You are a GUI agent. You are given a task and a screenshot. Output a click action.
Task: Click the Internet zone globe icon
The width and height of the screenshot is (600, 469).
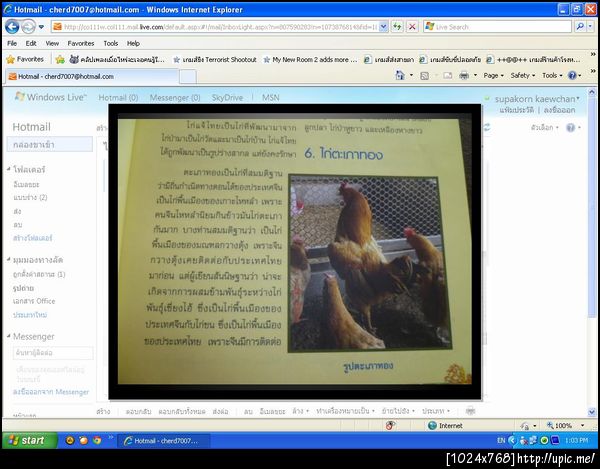point(432,425)
